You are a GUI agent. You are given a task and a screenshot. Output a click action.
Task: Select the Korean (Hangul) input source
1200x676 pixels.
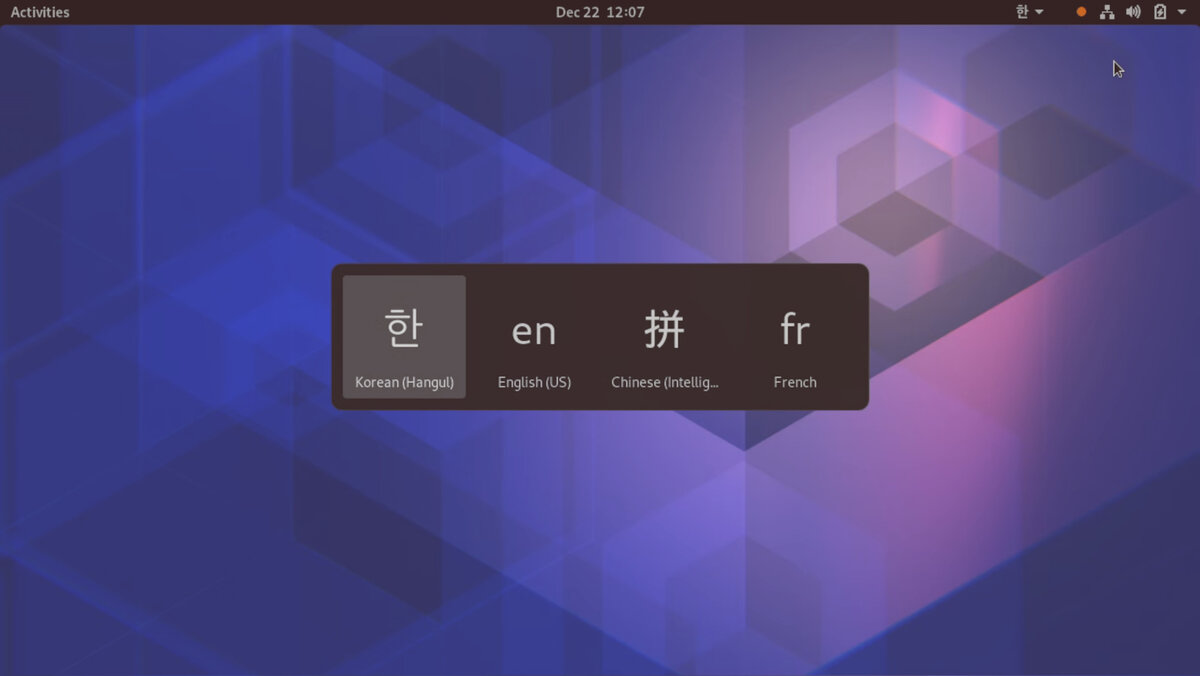pyautogui.click(x=404, y=337)
